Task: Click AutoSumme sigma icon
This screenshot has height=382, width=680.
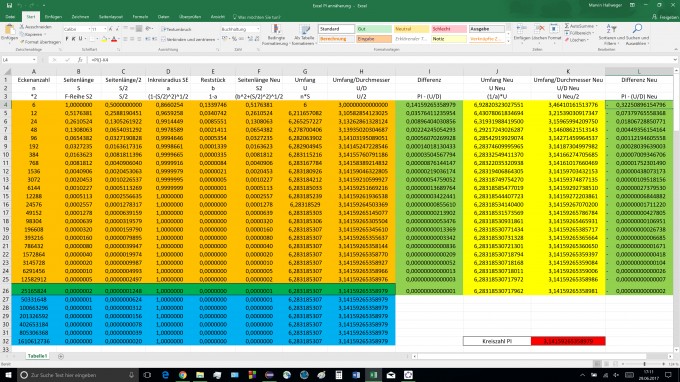Action: (x=567, y=26)
